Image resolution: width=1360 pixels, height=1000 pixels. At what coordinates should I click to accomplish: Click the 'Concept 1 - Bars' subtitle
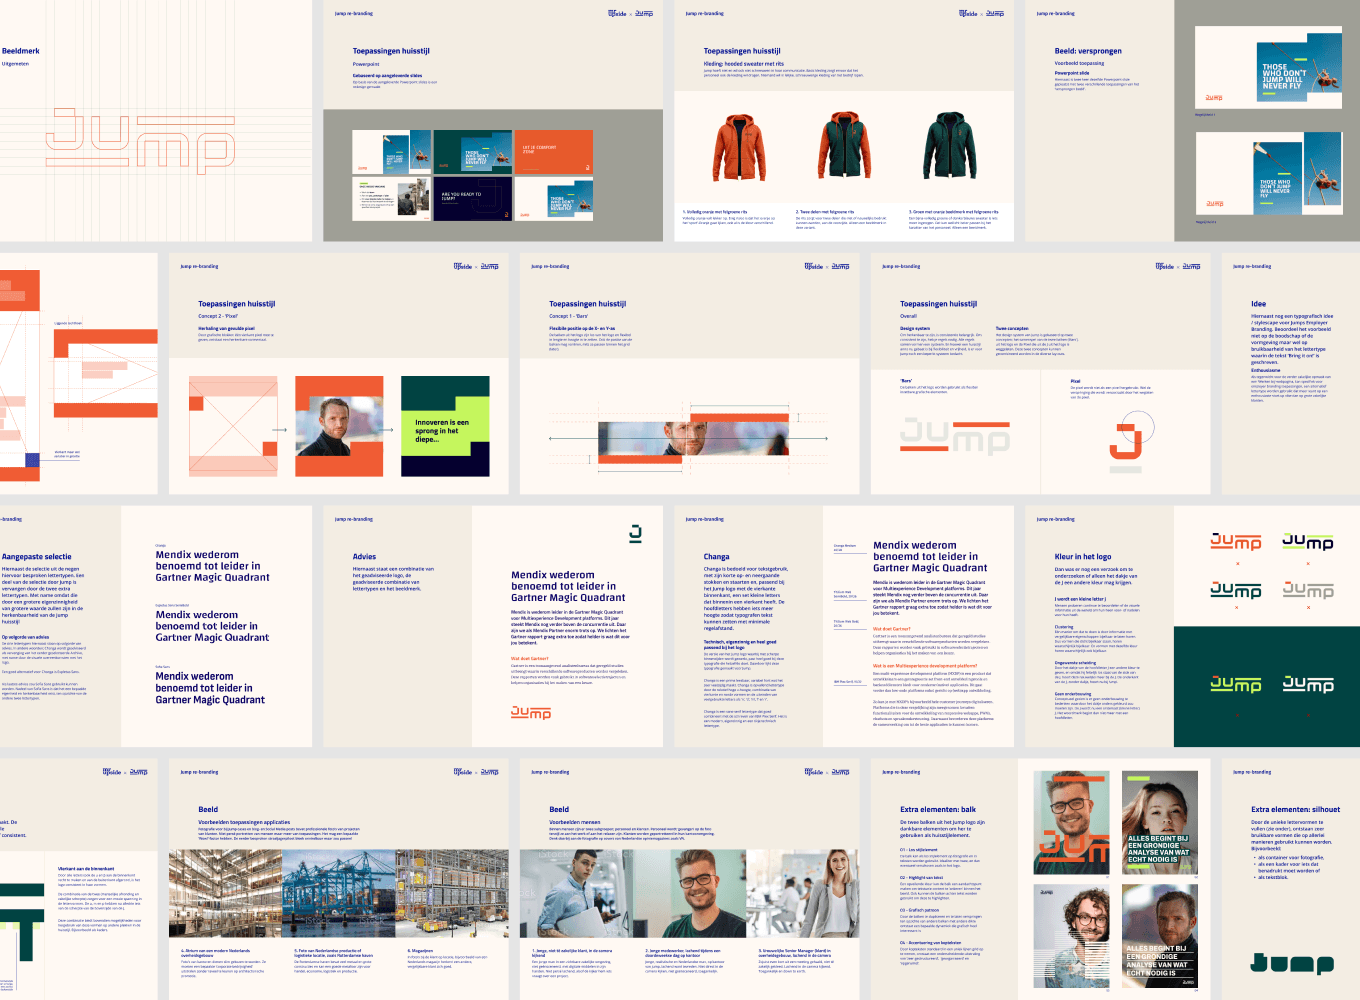point(568,316)
